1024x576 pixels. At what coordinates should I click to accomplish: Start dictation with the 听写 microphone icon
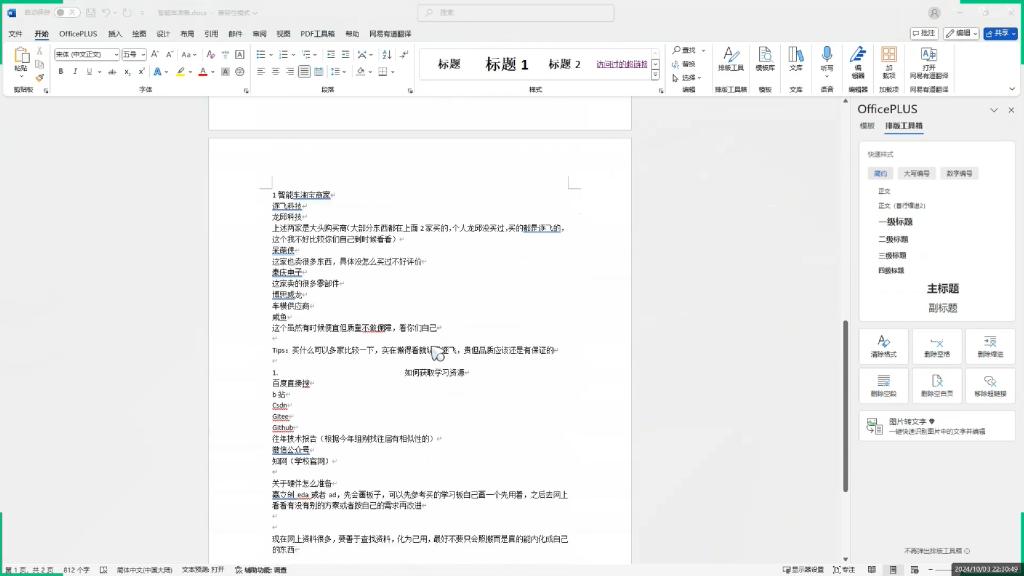click(x=827, y=59)
